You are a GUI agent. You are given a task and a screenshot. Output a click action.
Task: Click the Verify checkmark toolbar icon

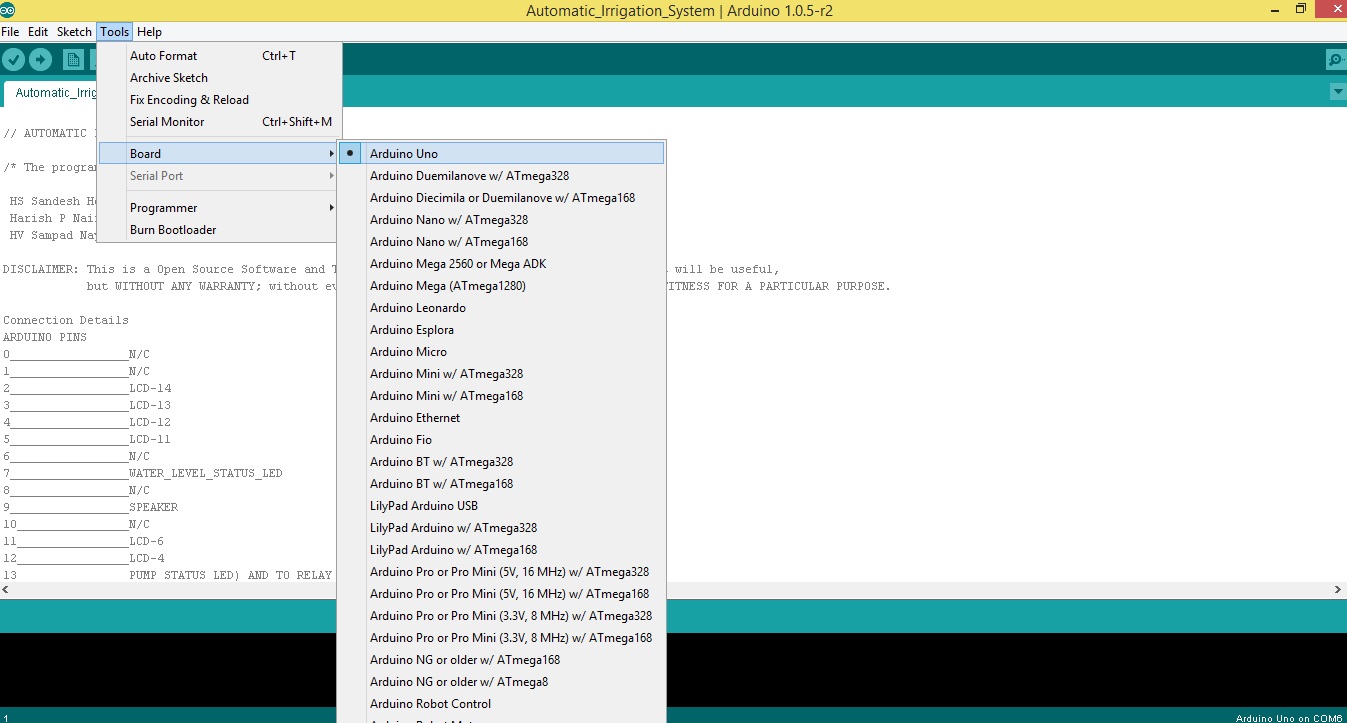click(14, 60)
